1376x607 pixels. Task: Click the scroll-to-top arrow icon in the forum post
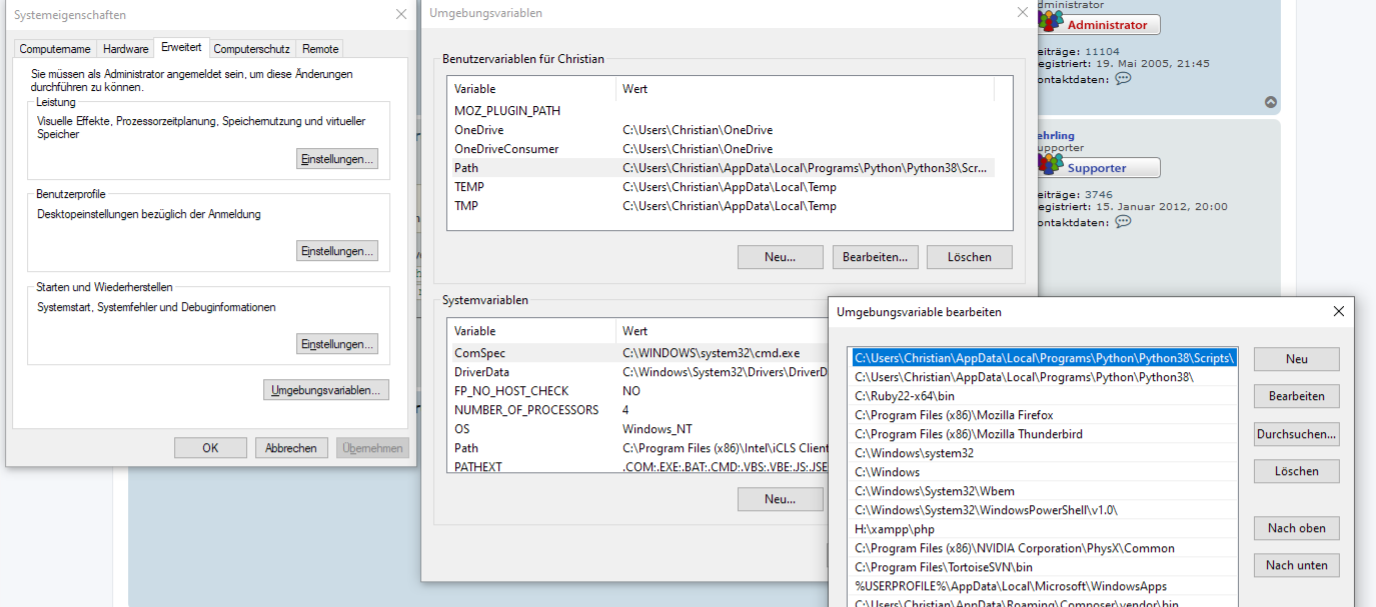tap(1271, 102)
